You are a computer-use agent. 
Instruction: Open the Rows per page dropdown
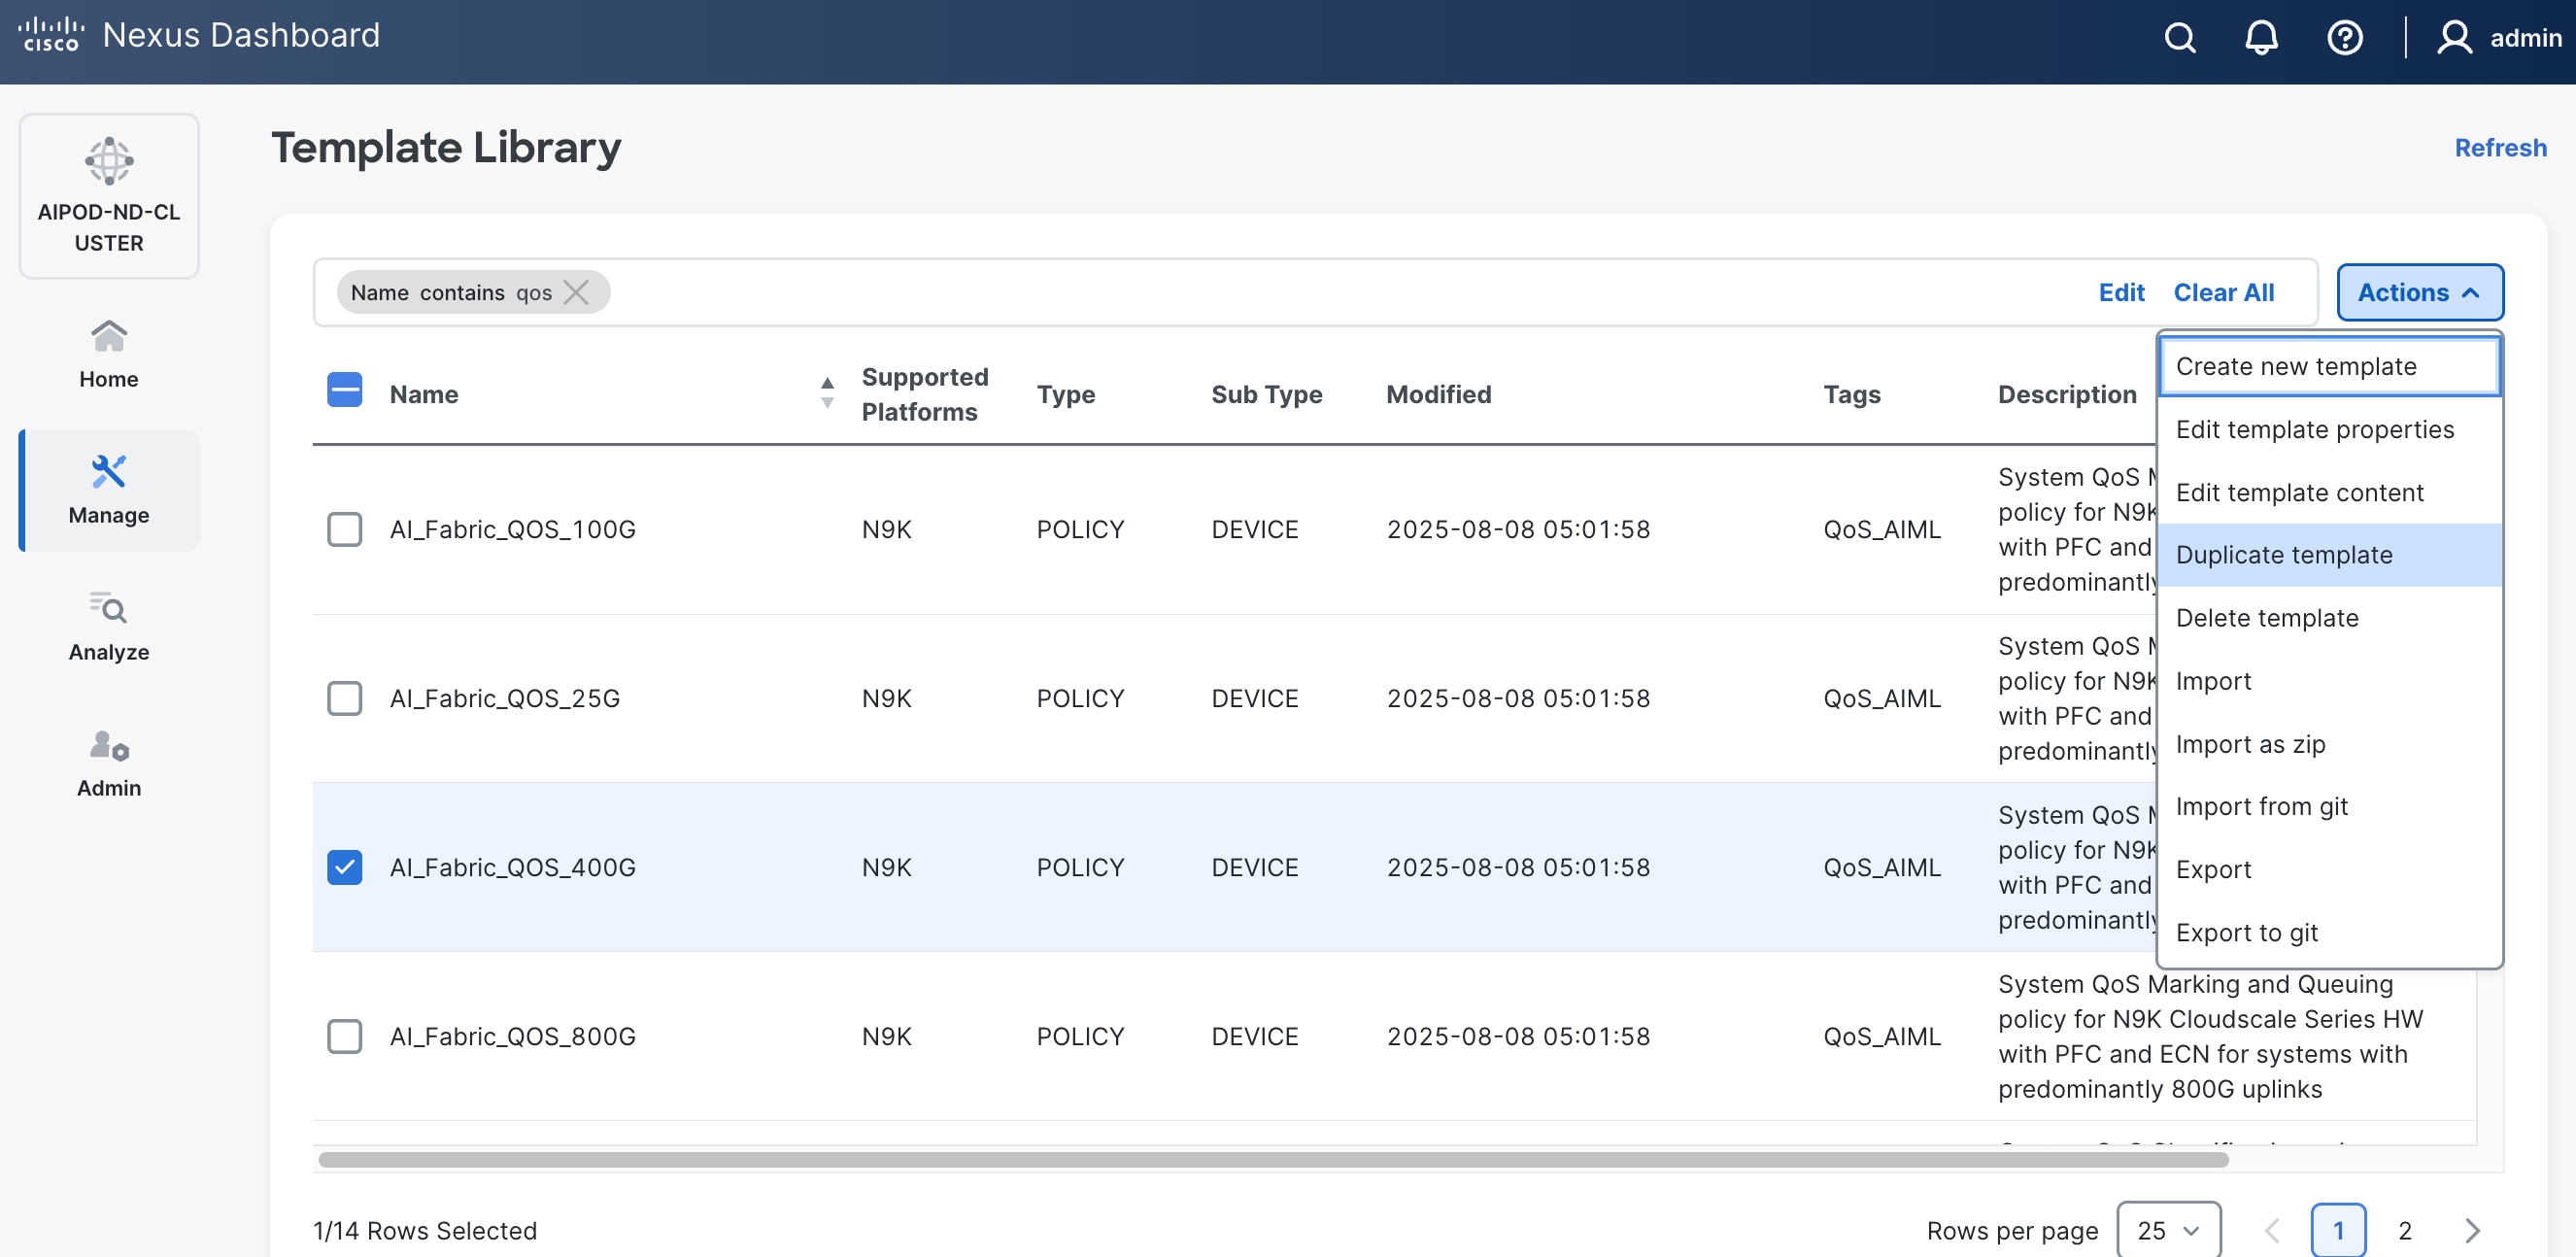2168,1230
